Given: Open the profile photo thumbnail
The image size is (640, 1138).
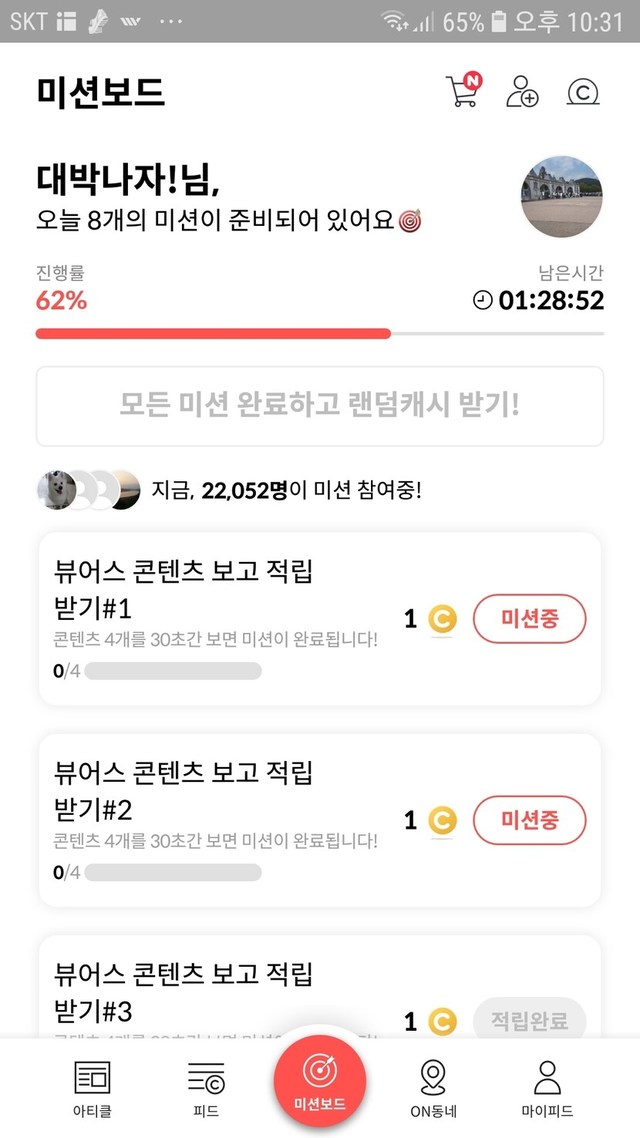Looking at the screenshot, I should 563,196.
